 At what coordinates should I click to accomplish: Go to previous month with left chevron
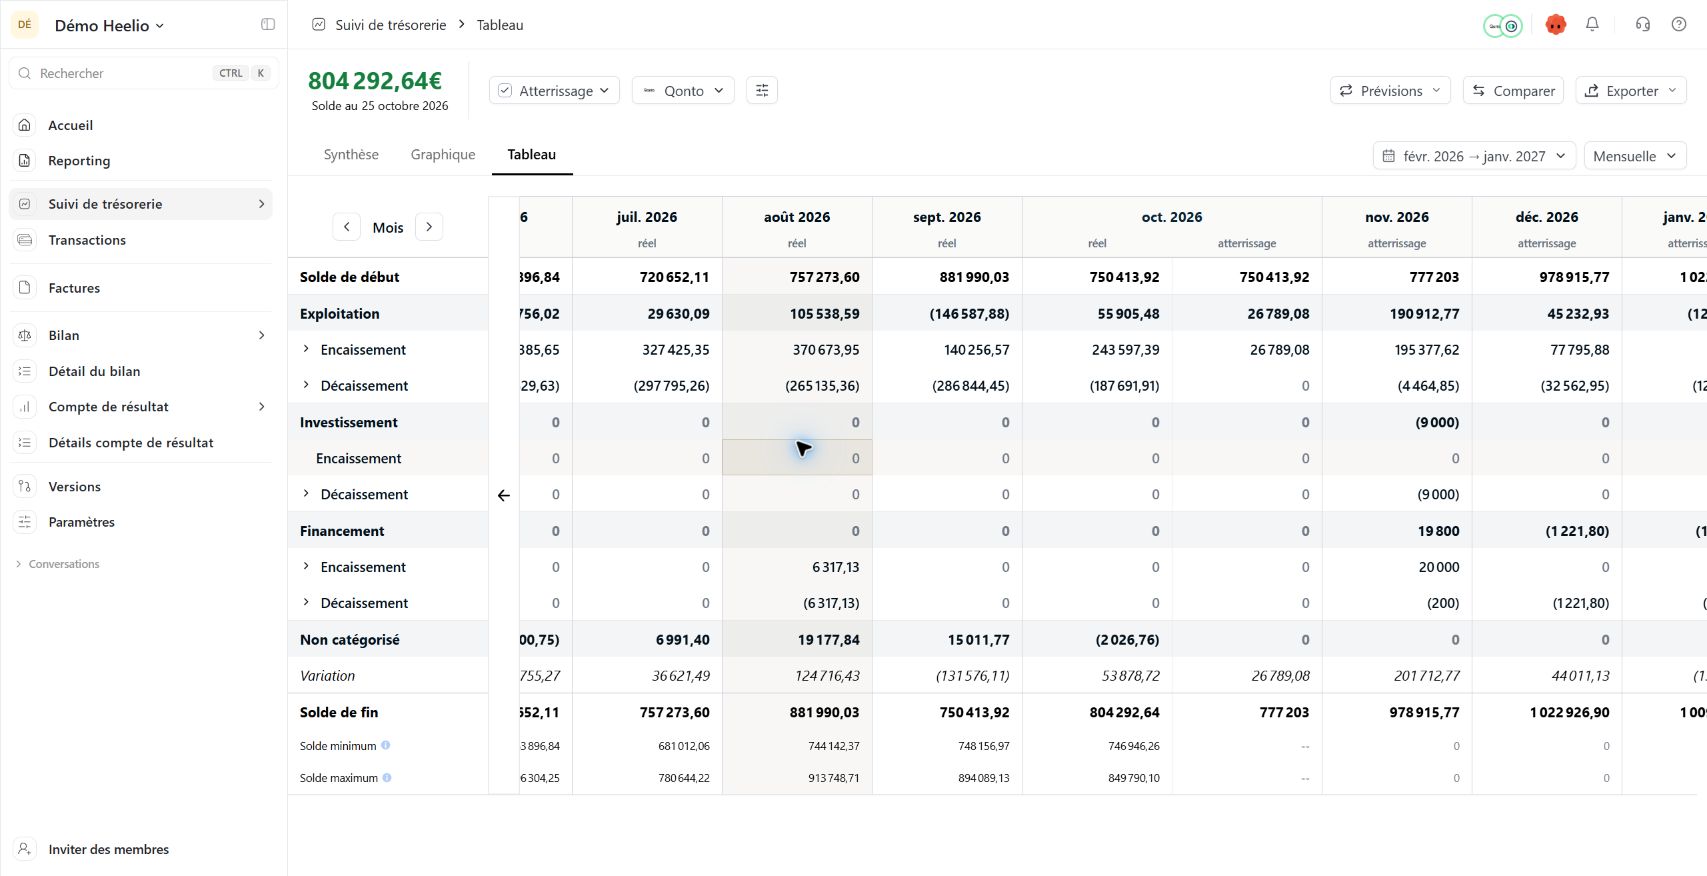[346, 227]
